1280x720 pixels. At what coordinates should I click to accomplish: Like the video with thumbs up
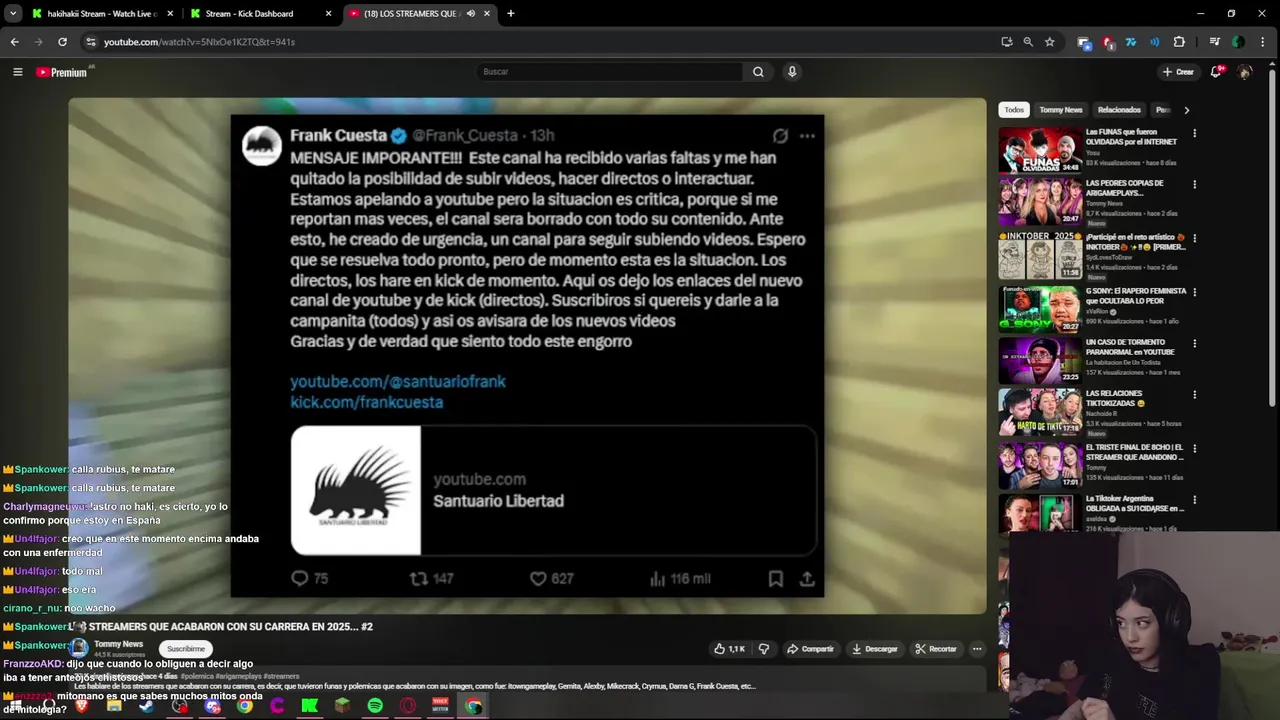(x=729, y=649)
